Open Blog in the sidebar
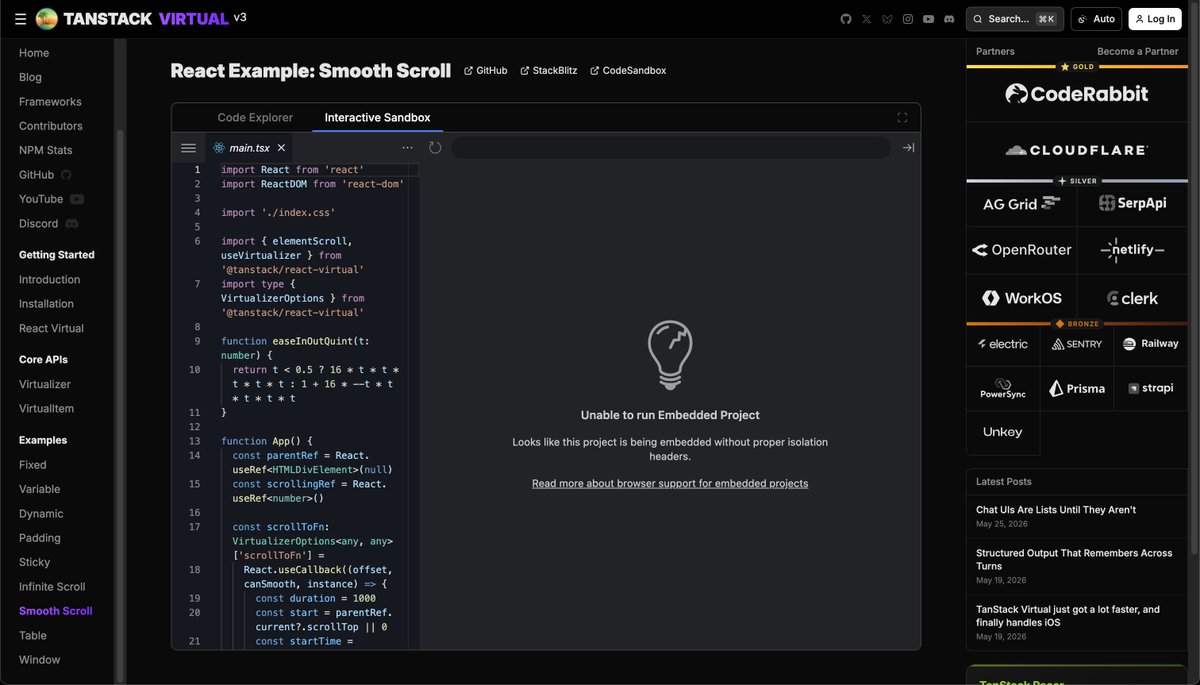The height and width of the screenshot is (685, 1200). [30, 77]
